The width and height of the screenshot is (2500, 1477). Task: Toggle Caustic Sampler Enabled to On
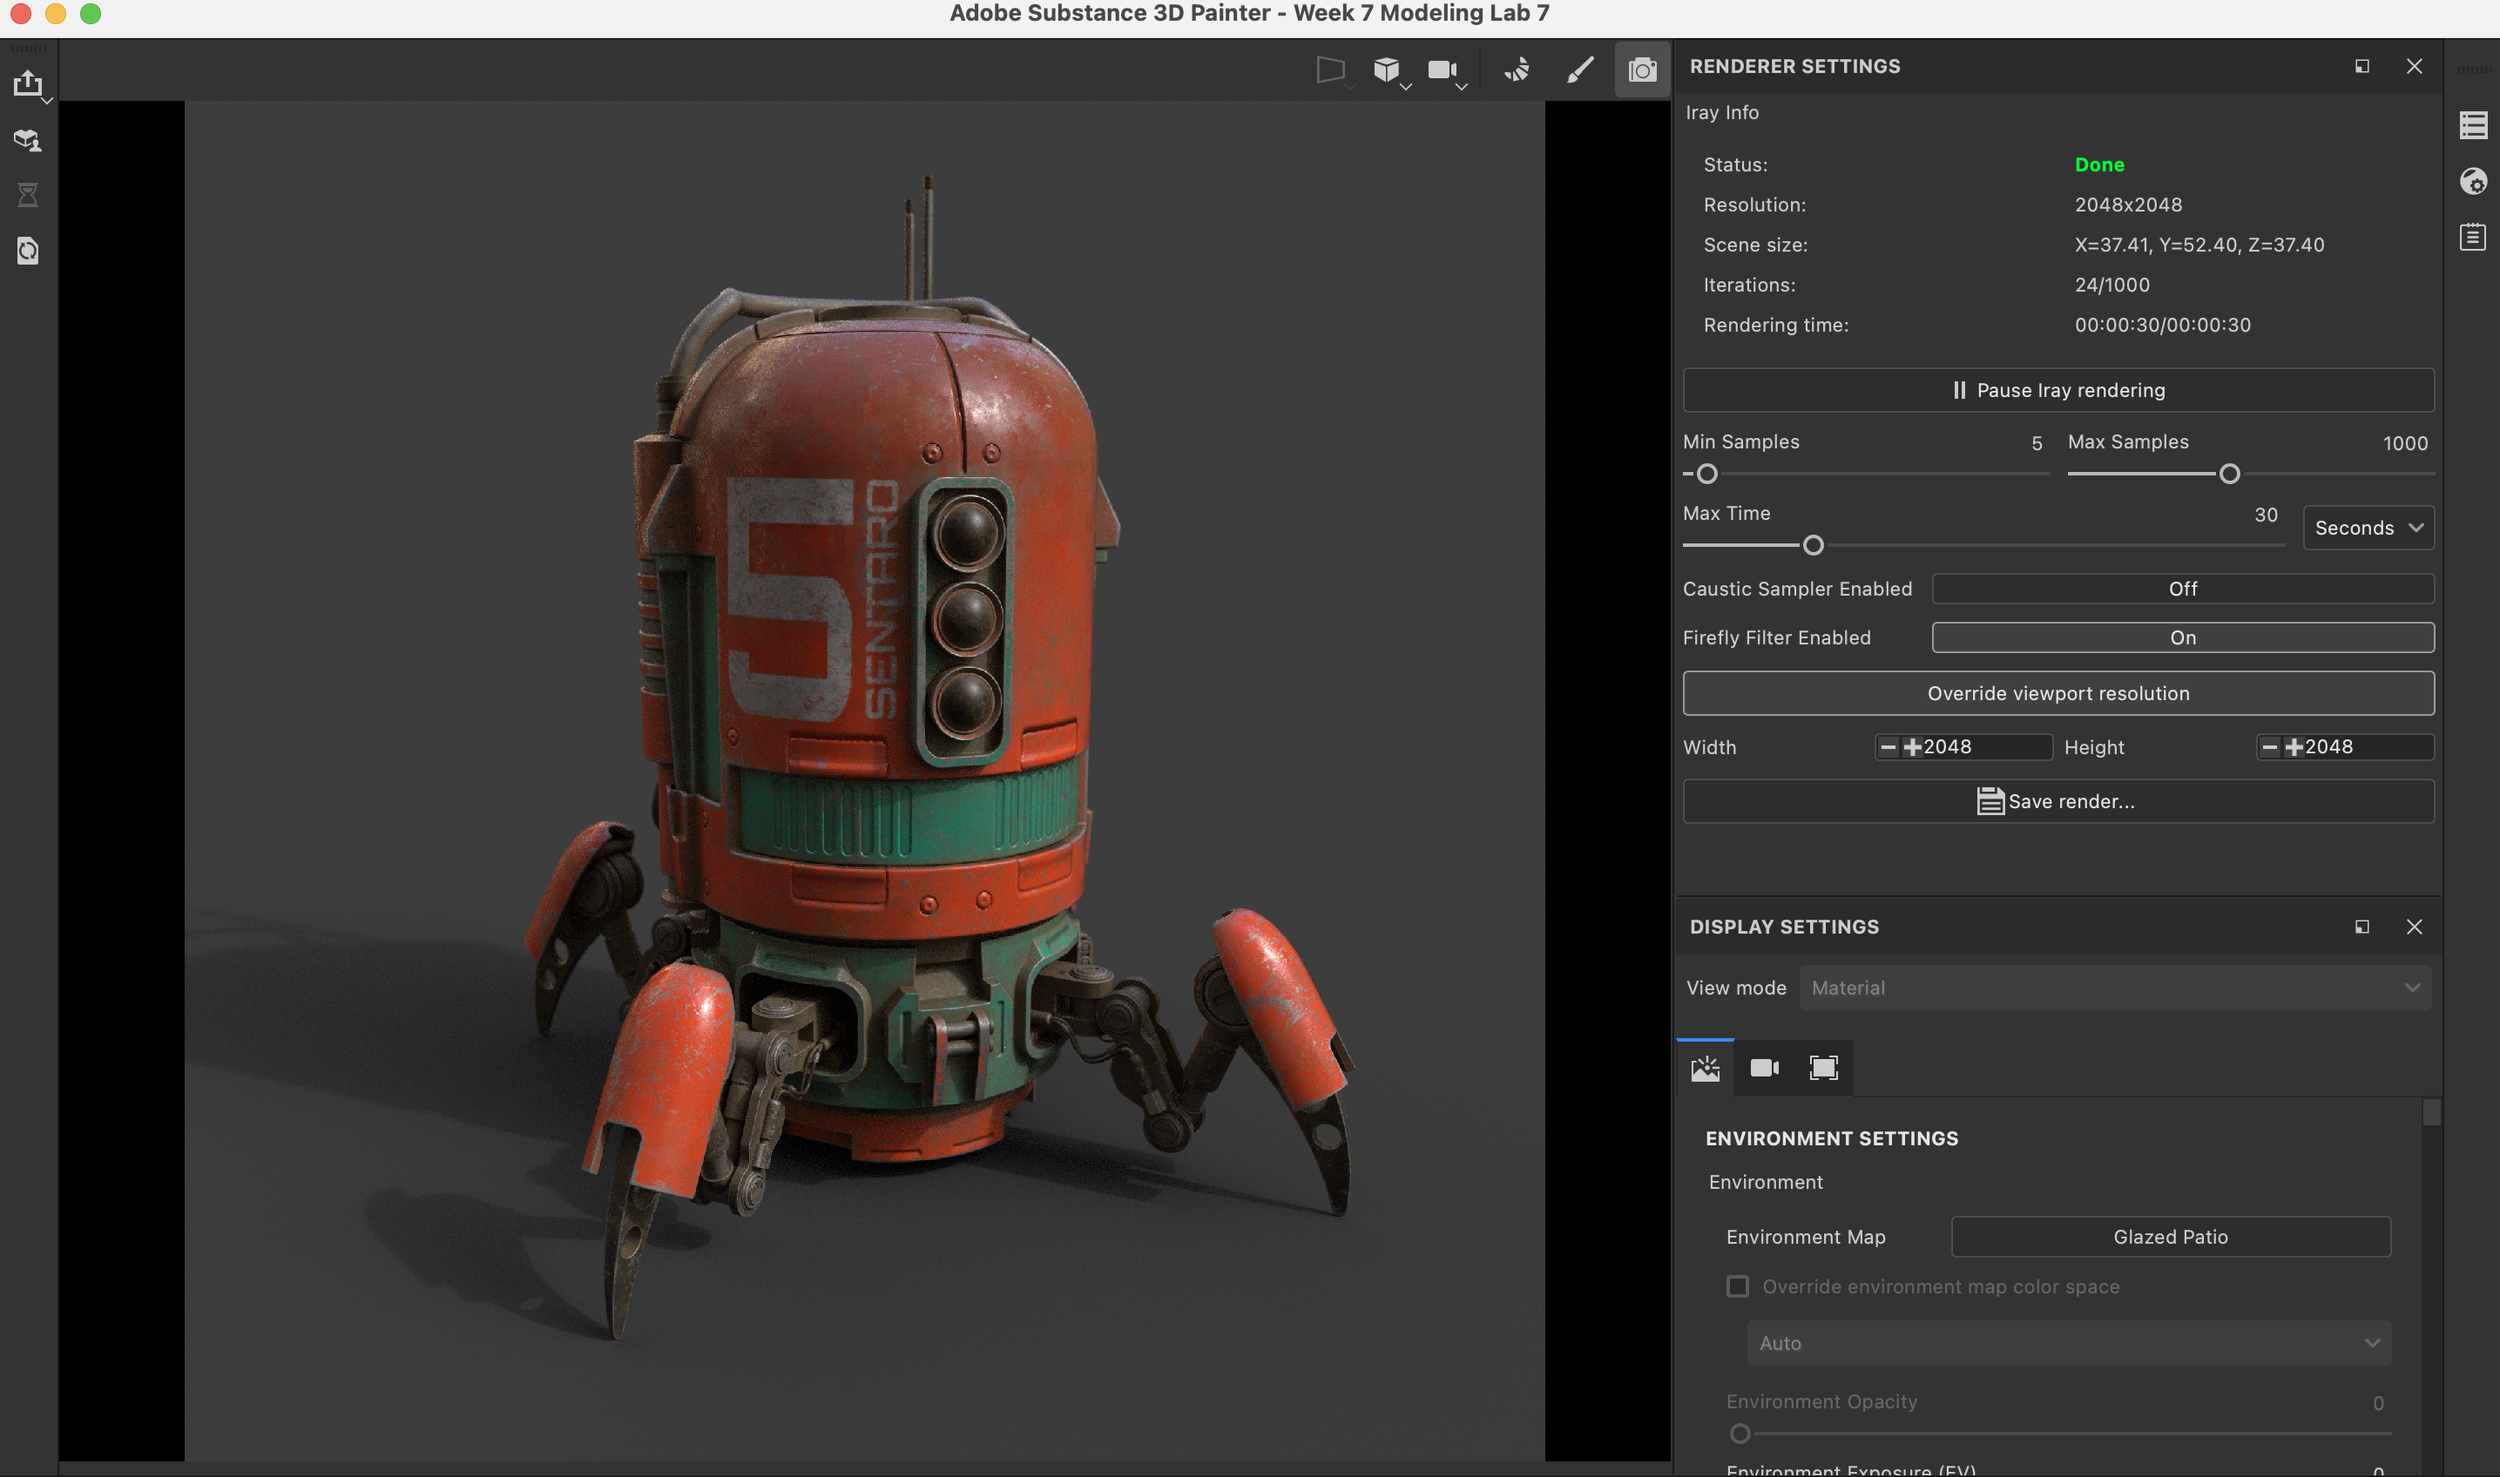(2182, 589)
